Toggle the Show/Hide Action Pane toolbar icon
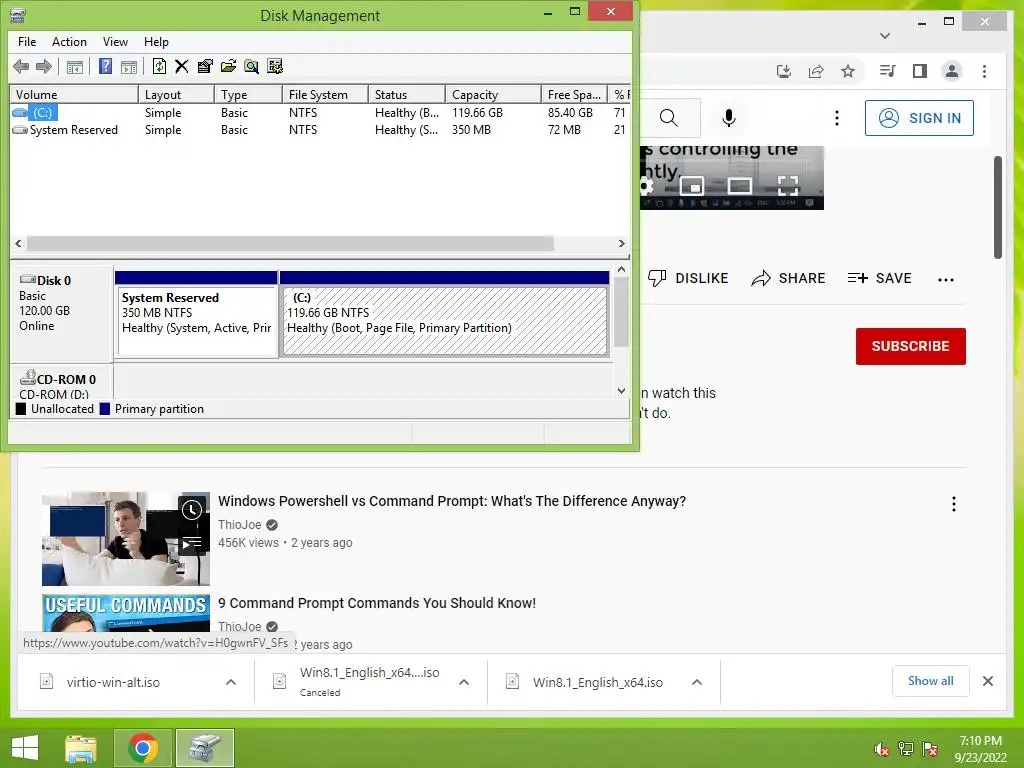Screen dimensions: 1024x768 [129, 67]
